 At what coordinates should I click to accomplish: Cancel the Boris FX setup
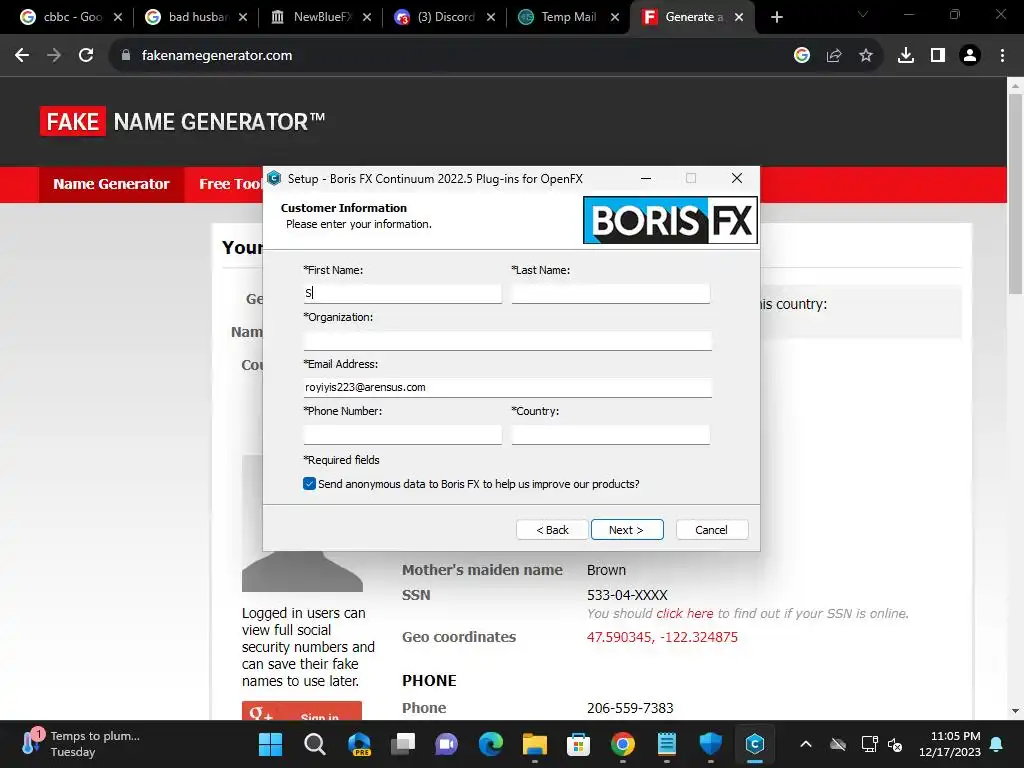click(712, 530)
